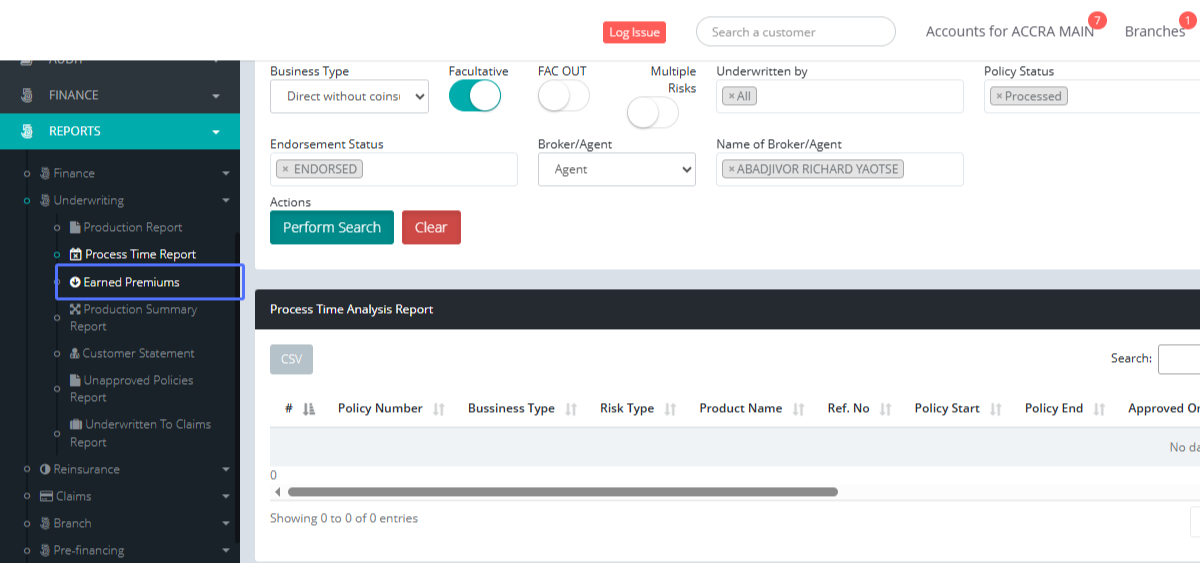
Task: Click the Finance sidebar module icon
Action: [x=27, y=95]
